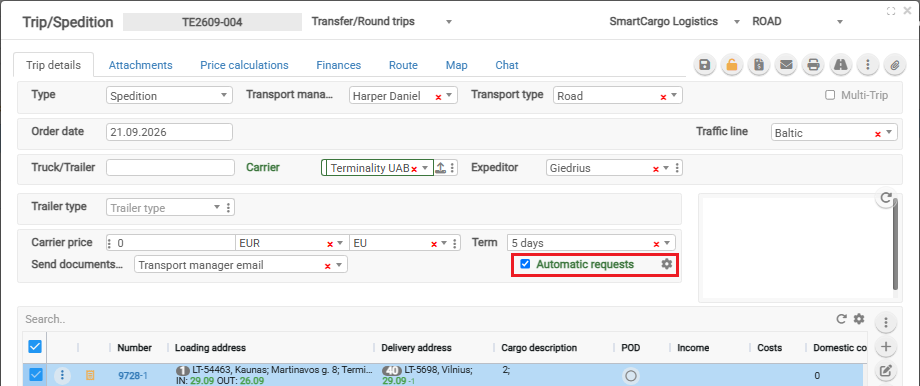
Task: Open three-dot options next to Carrier upload icon
Action: [x=452, y=168]
